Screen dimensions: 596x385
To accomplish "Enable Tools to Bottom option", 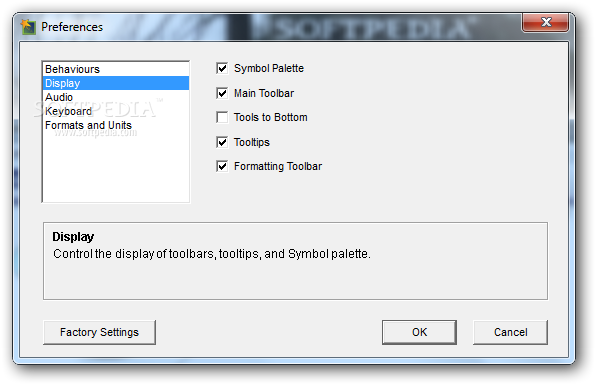I will (222, 117).
